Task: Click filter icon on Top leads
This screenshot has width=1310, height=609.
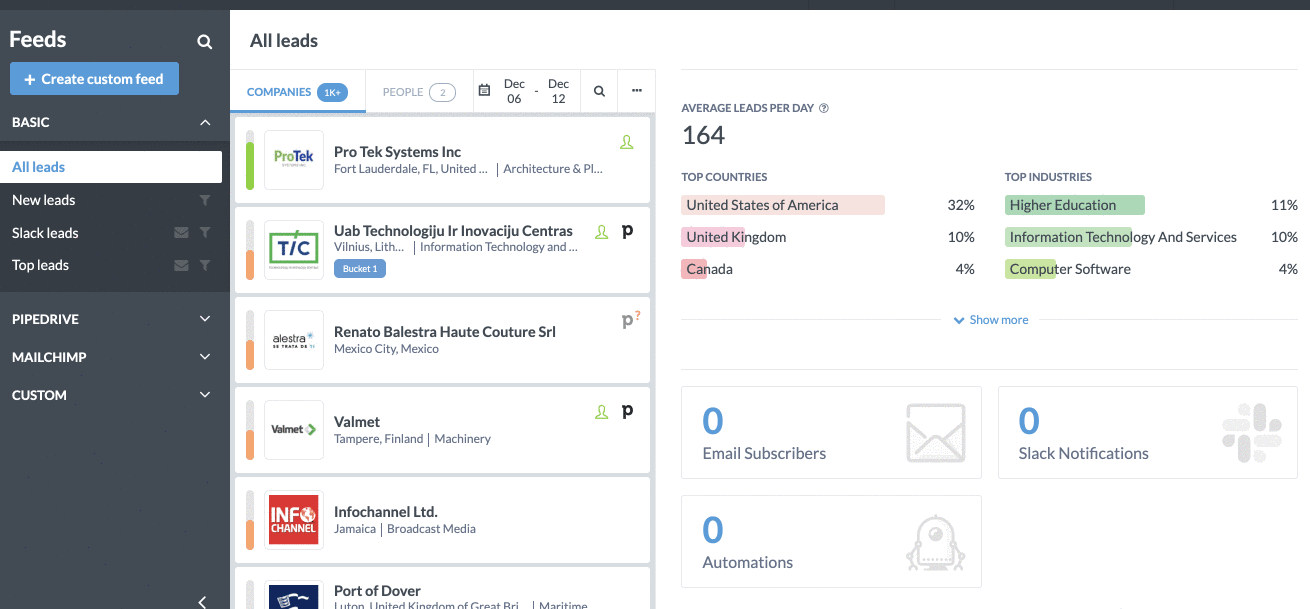Action: pos(205,265)
